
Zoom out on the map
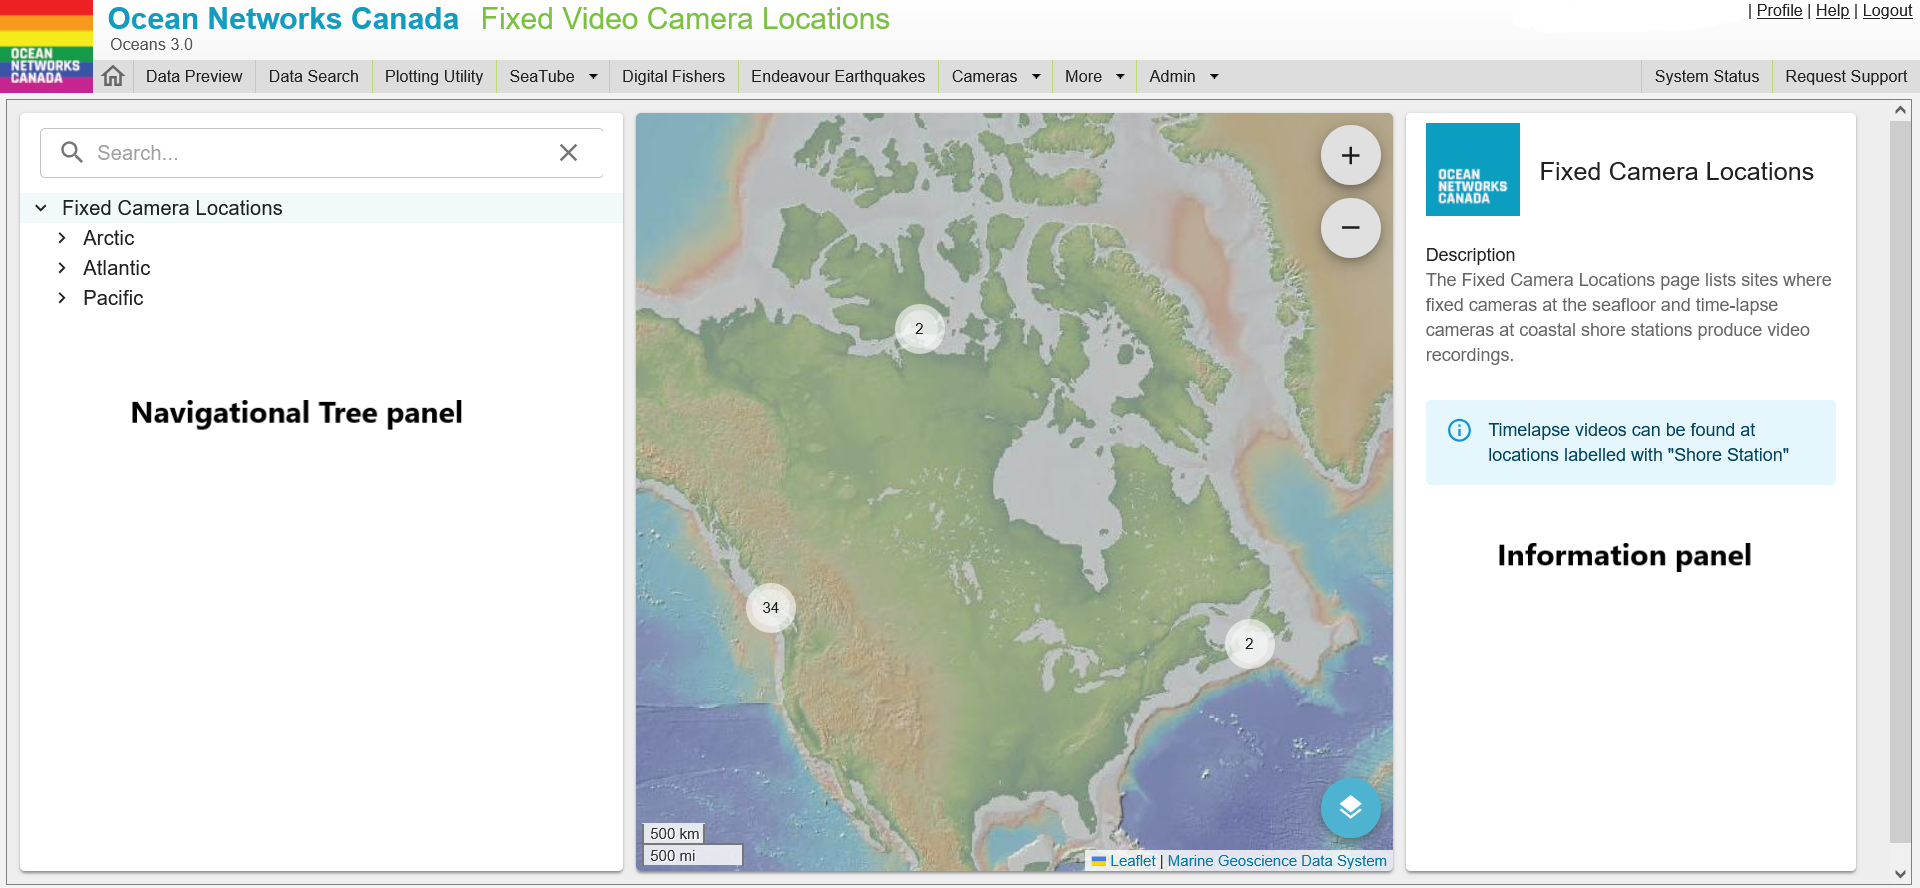coord(1350,228)
